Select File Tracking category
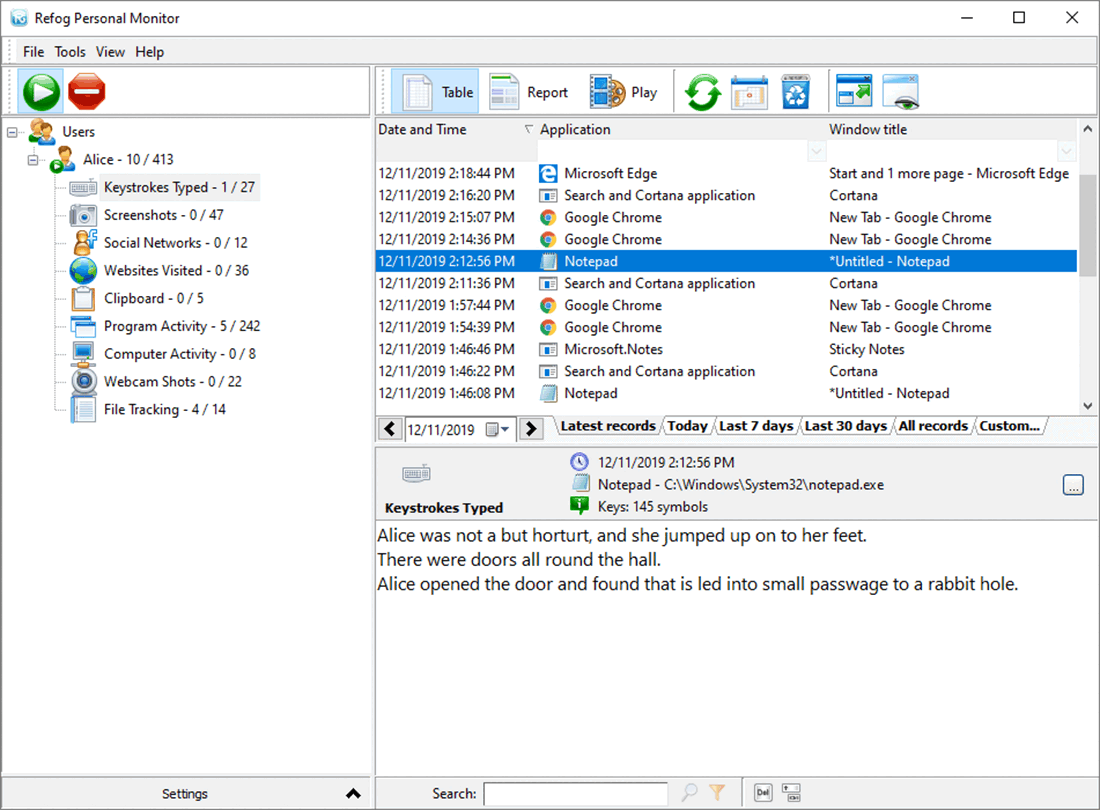This screenshot has width=1100, height=810. pyautogui.click(x=165, y=410)
